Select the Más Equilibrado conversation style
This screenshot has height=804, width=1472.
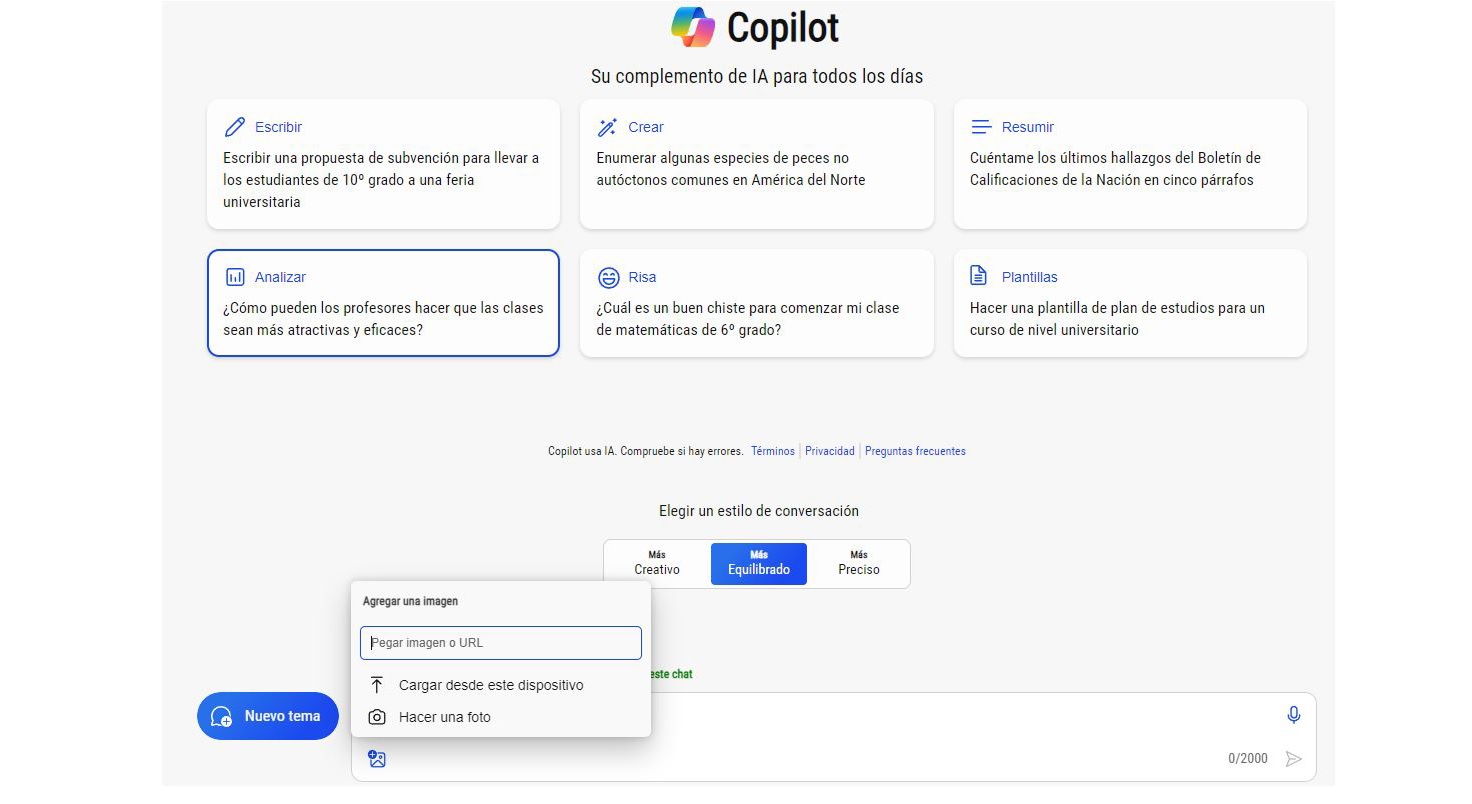[758, 563]
